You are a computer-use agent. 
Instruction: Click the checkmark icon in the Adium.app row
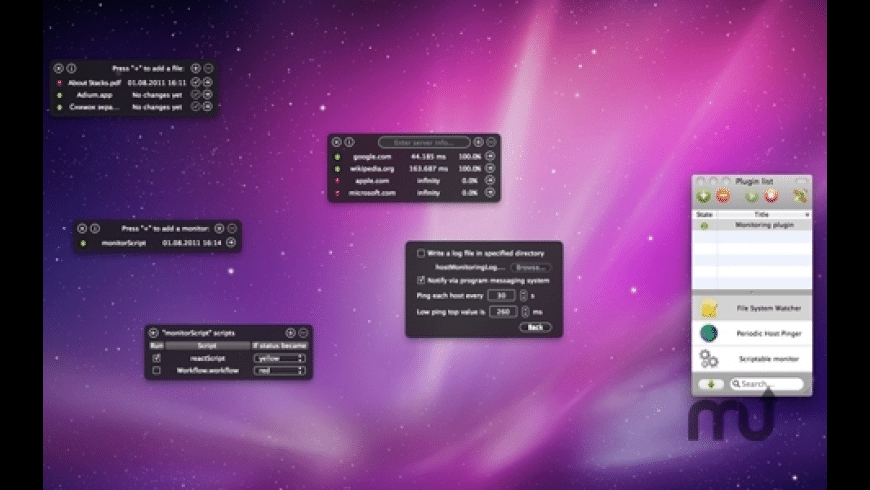(x=195, y=94)
